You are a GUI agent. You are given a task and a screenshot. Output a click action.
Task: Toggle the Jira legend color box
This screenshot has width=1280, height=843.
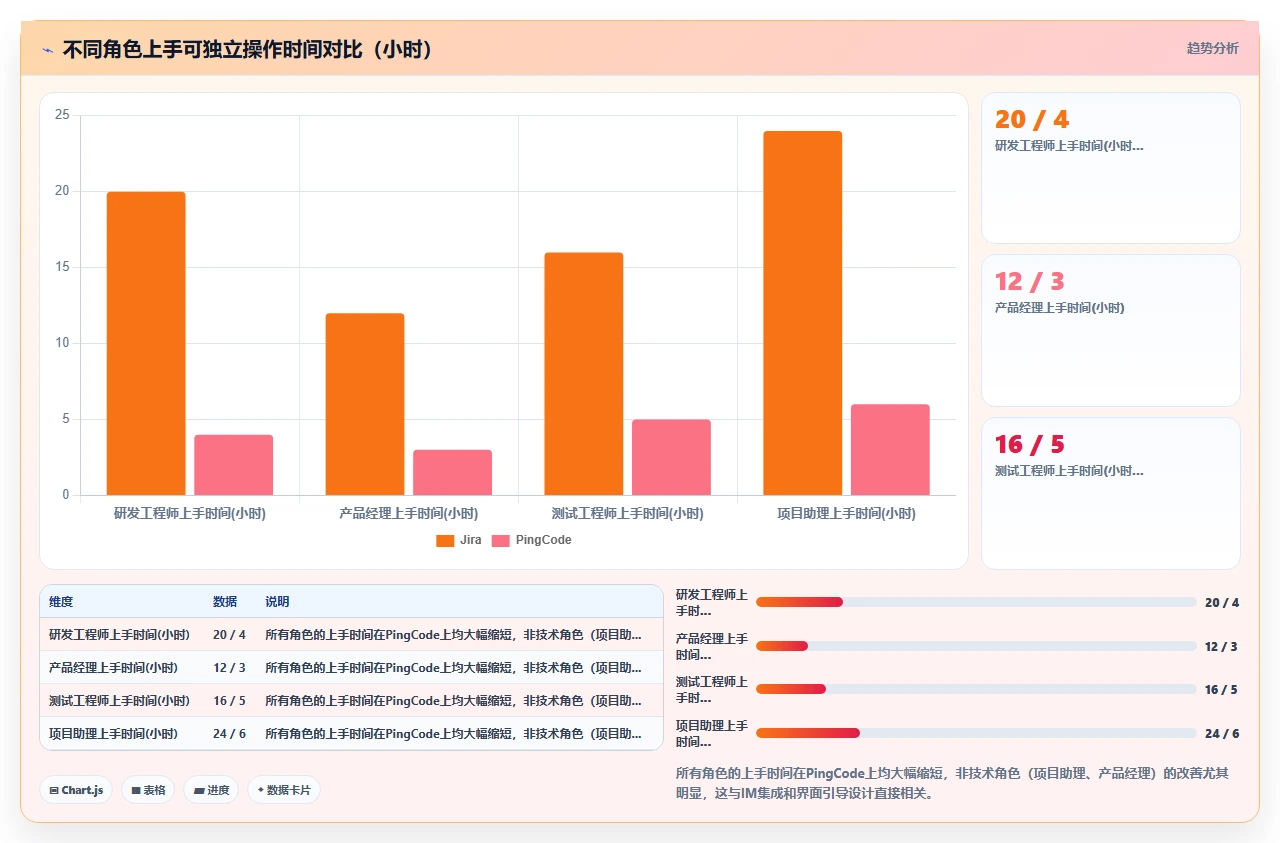pos(445,540)
